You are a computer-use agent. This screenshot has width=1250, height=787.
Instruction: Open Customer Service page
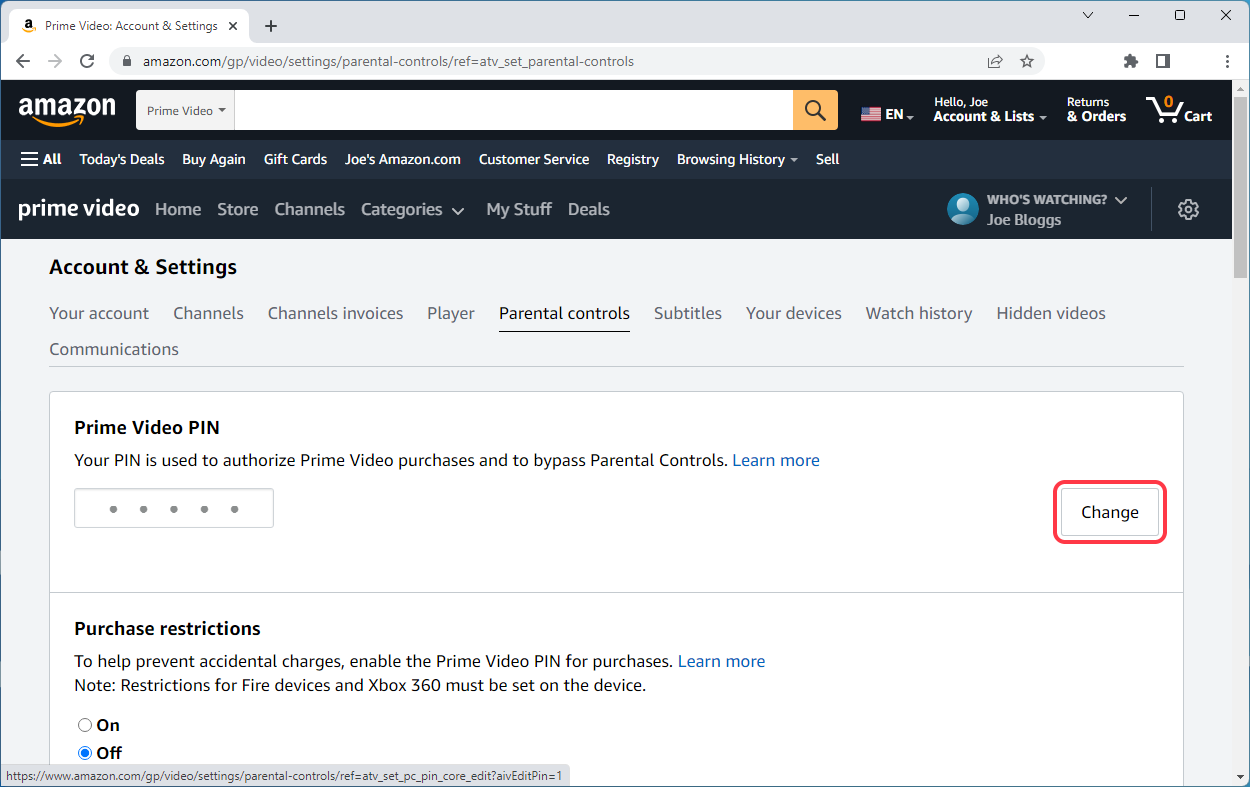click(x=534, y=159)
